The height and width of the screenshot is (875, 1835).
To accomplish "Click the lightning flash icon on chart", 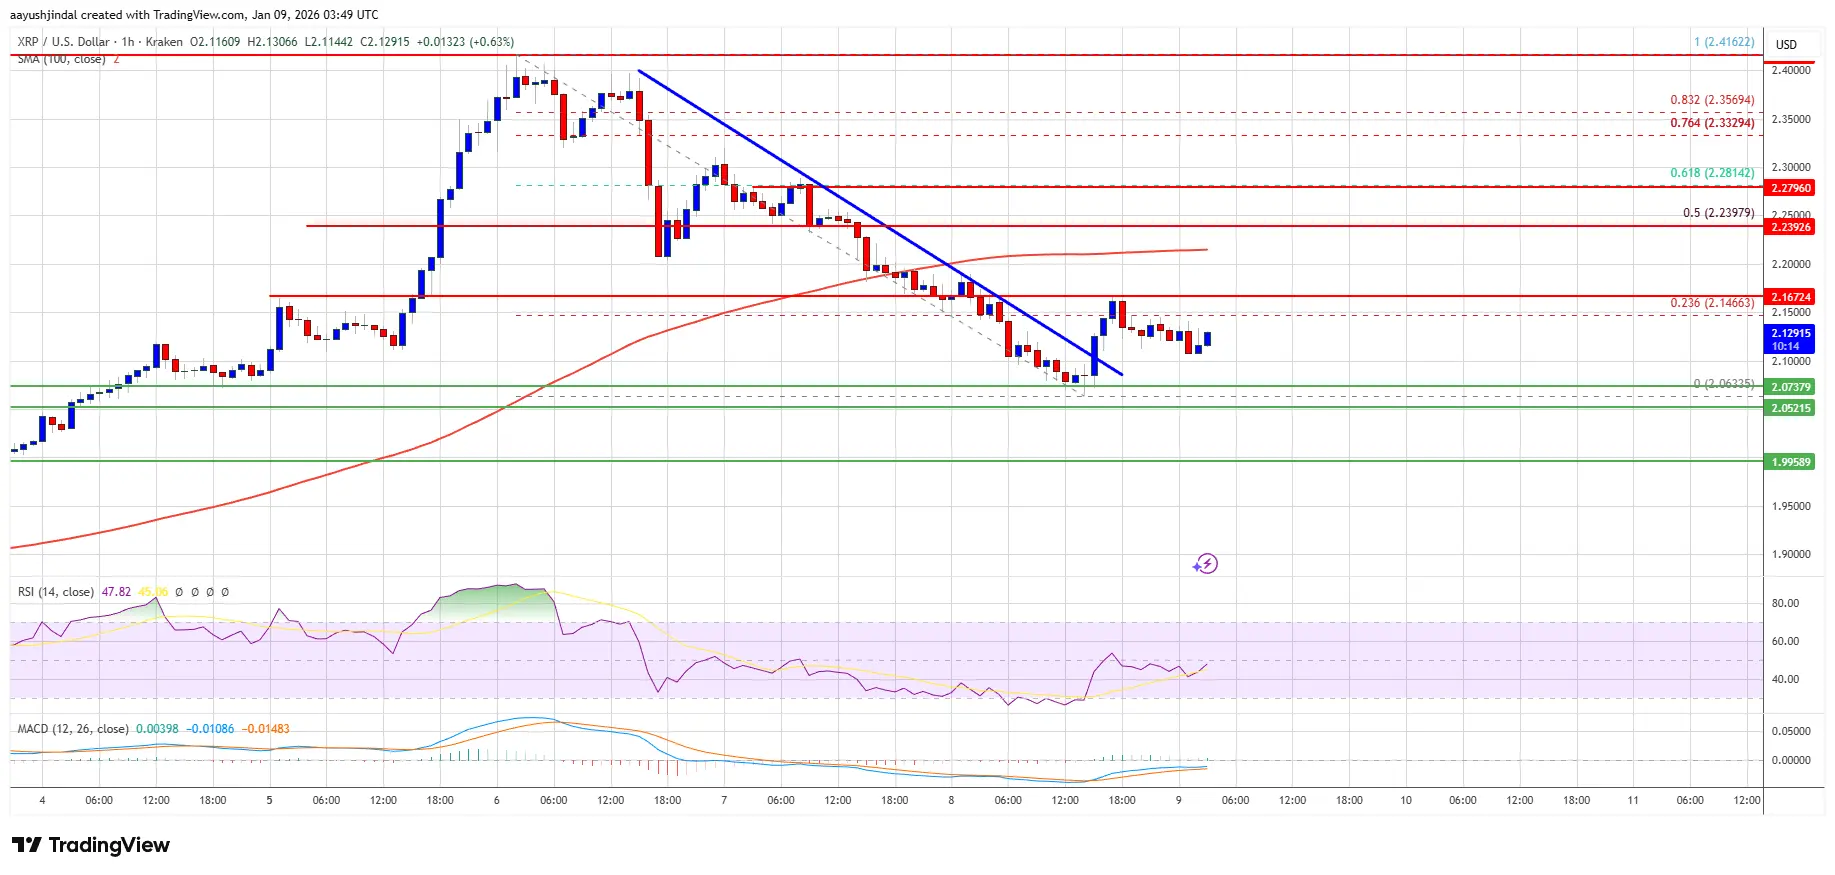I will (x=1206, y=564).
